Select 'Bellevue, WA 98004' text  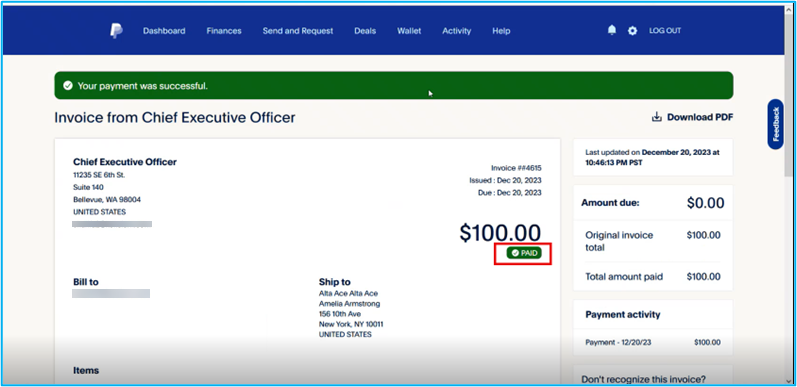coord(107,199)
